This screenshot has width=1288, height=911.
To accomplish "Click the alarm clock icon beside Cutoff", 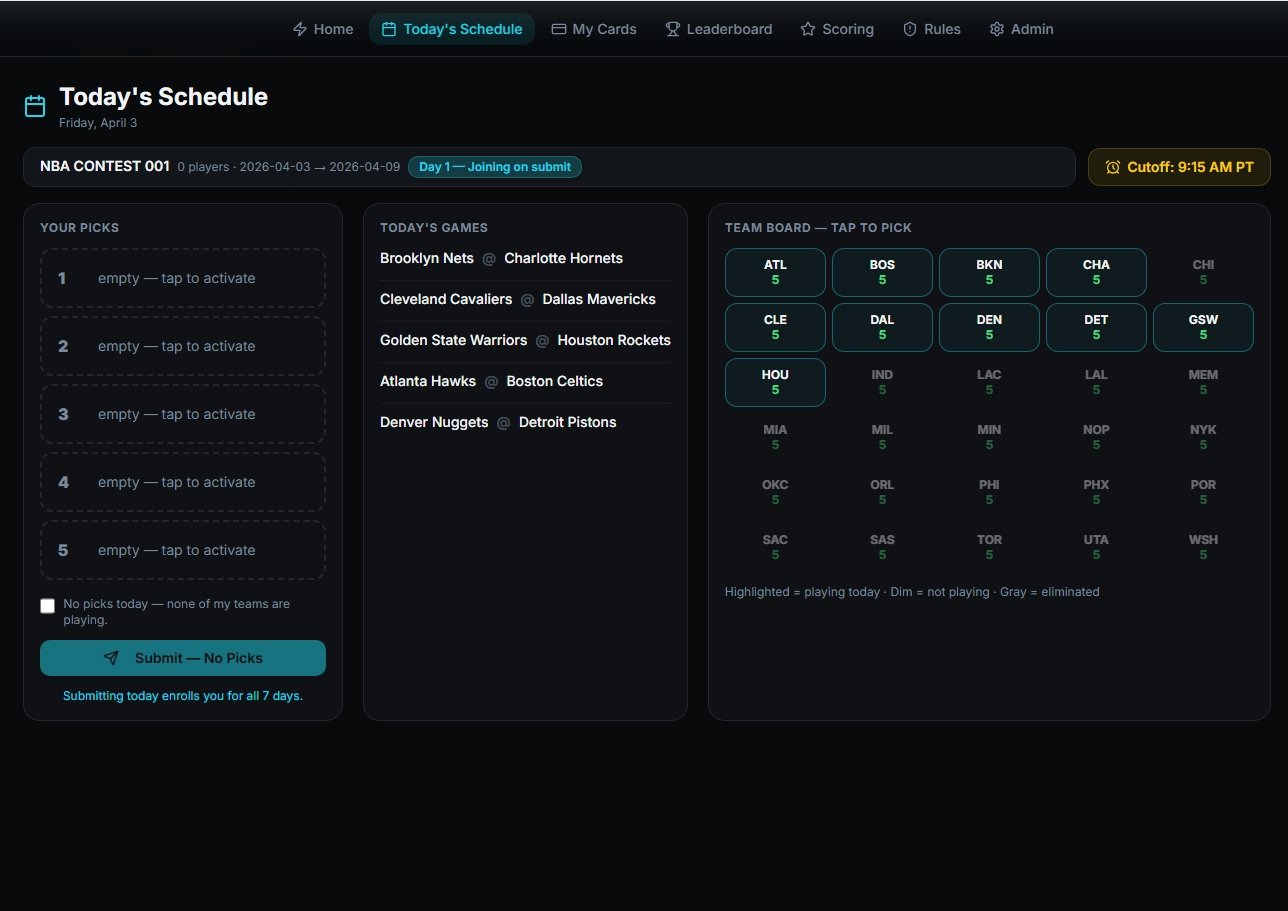I will tap(1113, 167).
